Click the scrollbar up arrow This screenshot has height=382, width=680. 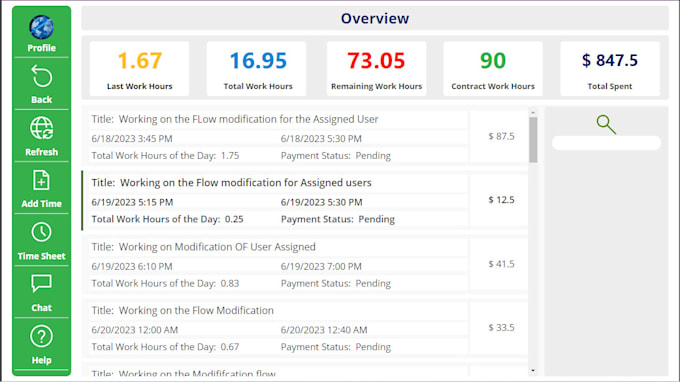(533, 112)
